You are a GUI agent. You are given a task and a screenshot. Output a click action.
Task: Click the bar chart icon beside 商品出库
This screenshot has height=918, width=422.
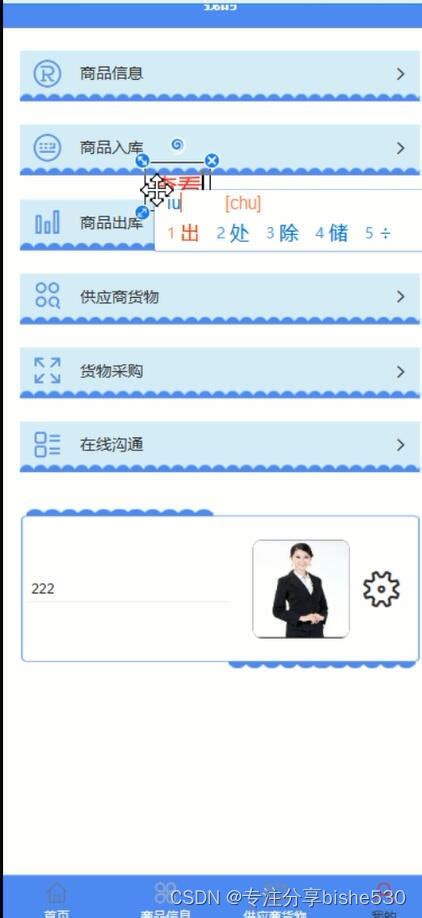(x=47, y=222)
